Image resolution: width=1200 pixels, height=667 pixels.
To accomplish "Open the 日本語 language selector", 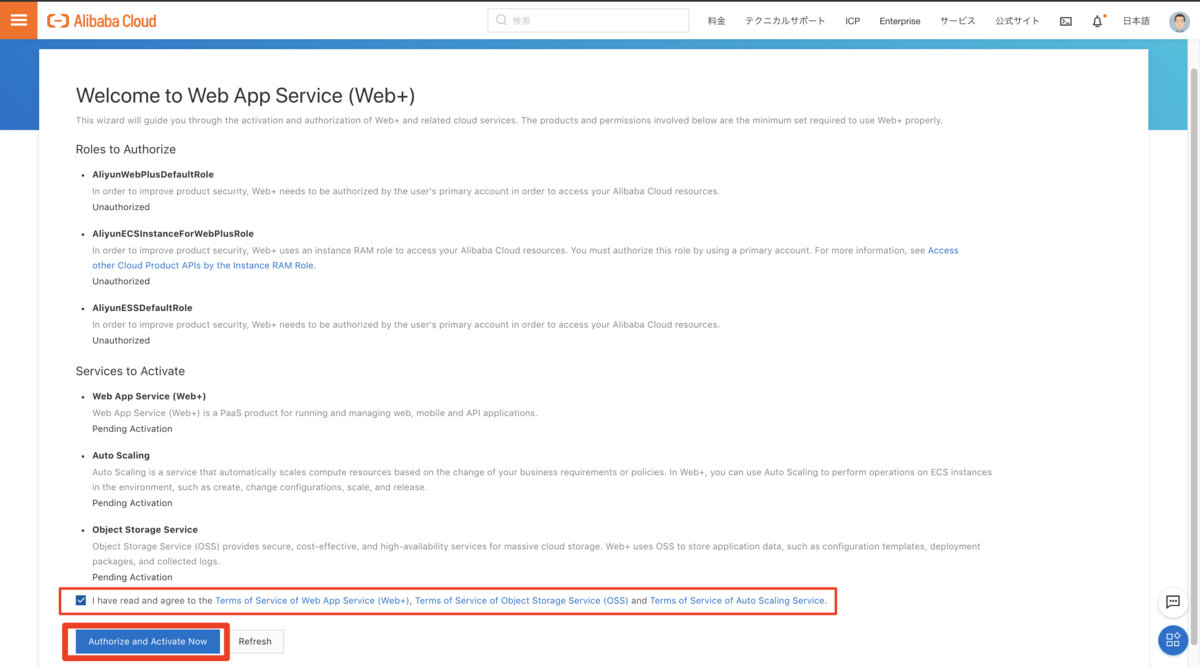I will point(1136,21).
